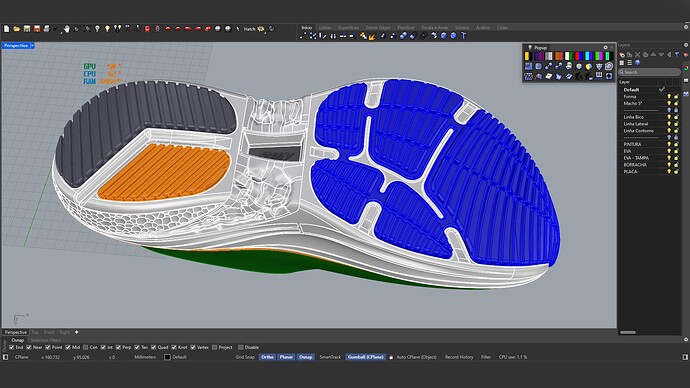The height and width of the screenshot is (388, 690).
Task: Toggle Osnap button in status bar
Action: [x=305, y=357]
